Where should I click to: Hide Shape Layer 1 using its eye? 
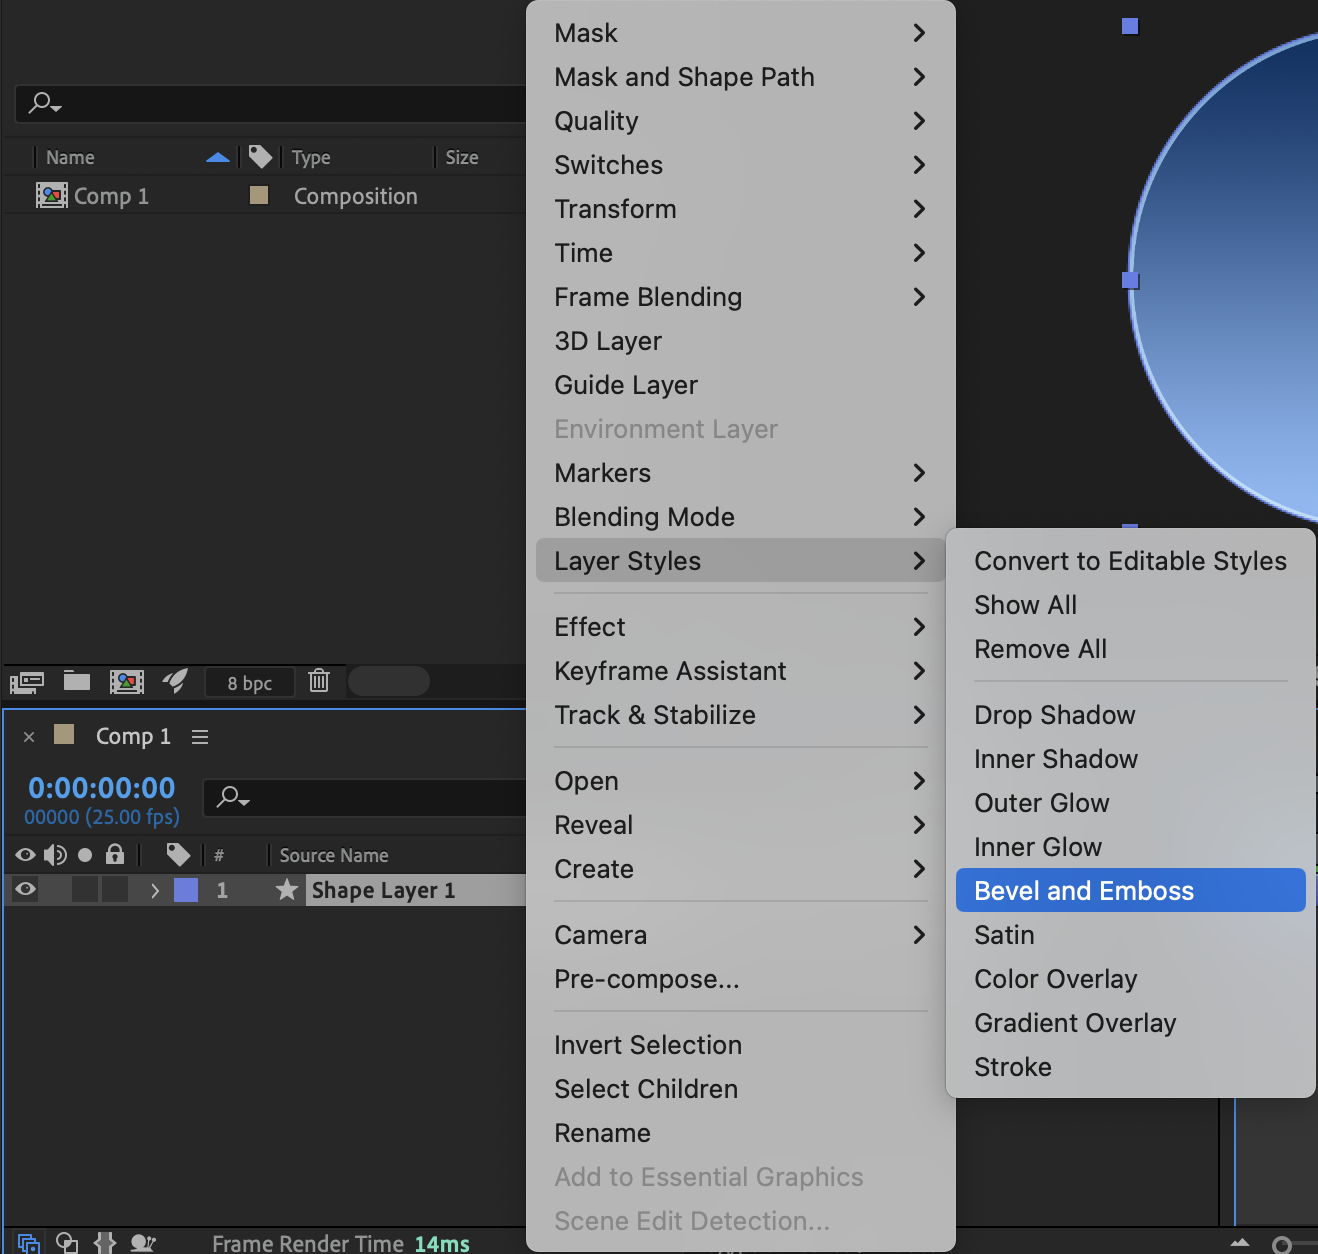[26, 889]
